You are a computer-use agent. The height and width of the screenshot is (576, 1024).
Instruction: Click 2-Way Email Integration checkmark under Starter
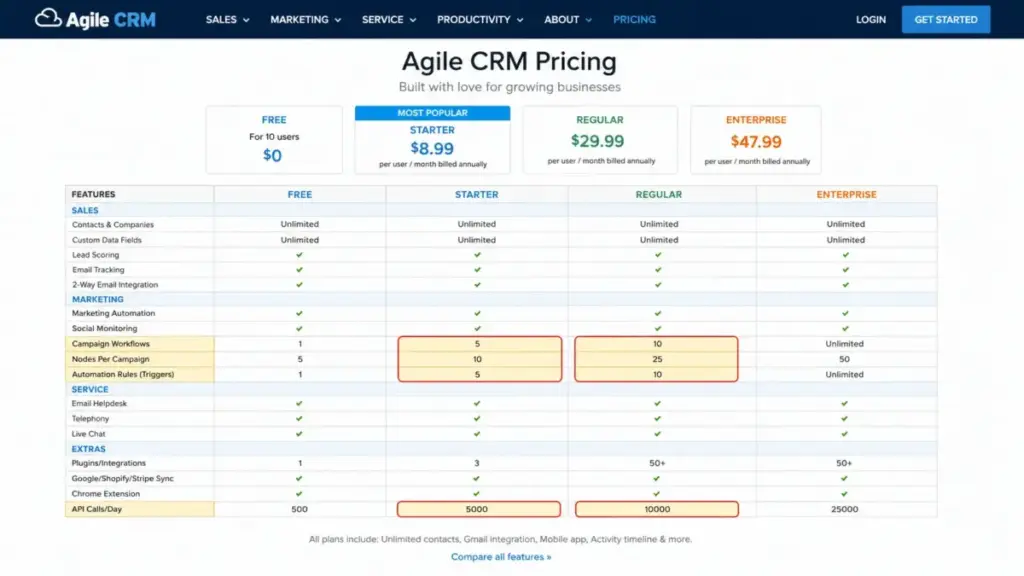477,285
